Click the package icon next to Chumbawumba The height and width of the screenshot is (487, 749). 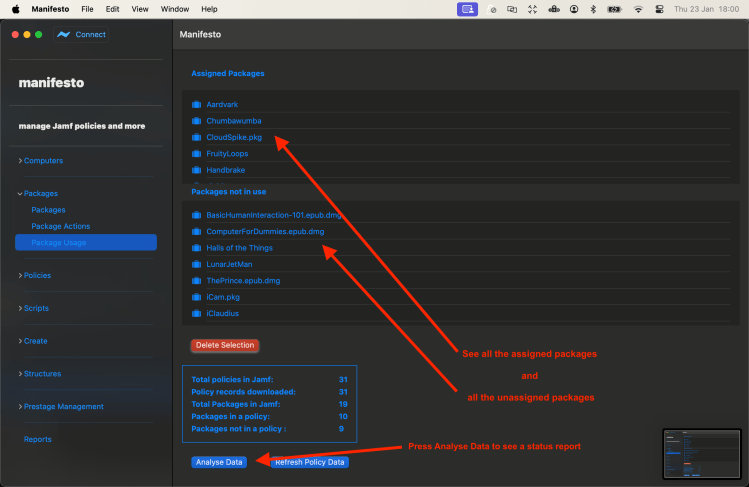[196, 121]
